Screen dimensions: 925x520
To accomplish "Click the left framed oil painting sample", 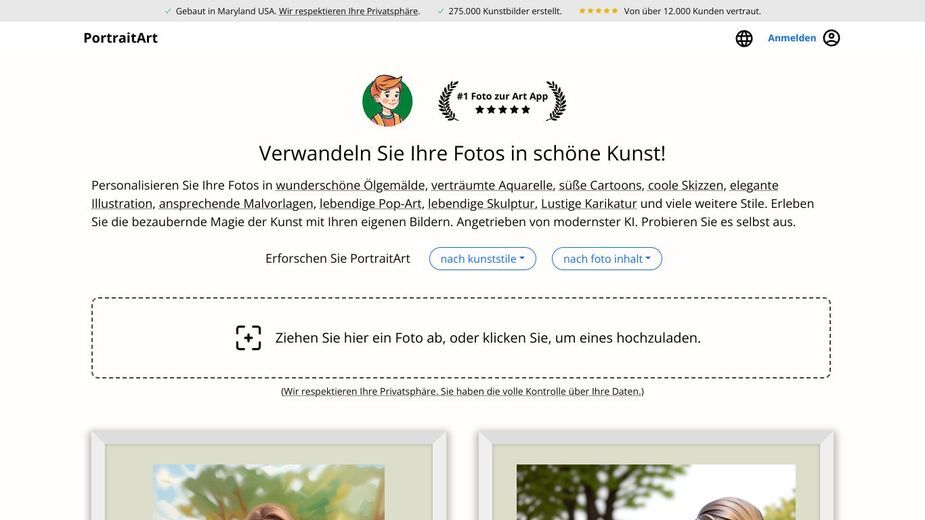I will pyautogui.click(x=268, y=476).
